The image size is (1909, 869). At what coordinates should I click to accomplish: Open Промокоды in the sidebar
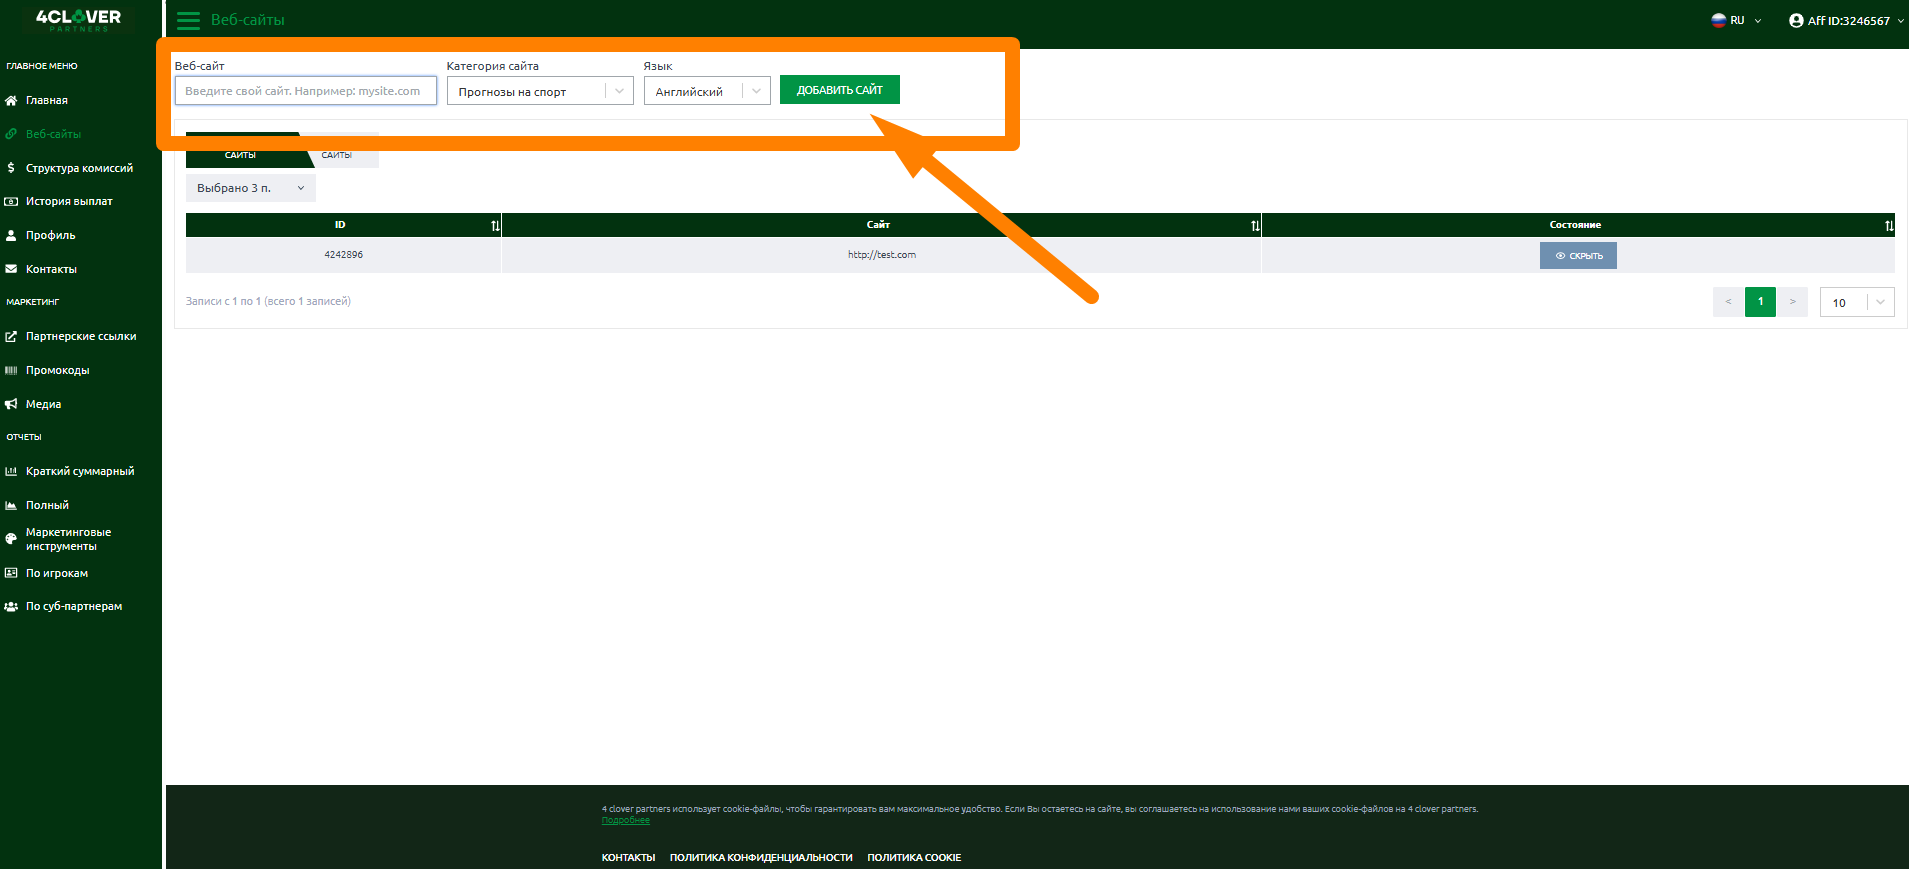click(x=58, y=370)
